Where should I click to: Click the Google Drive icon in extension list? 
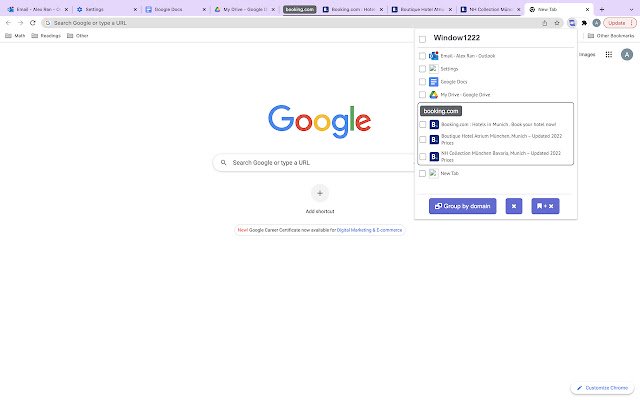(433, 95)
